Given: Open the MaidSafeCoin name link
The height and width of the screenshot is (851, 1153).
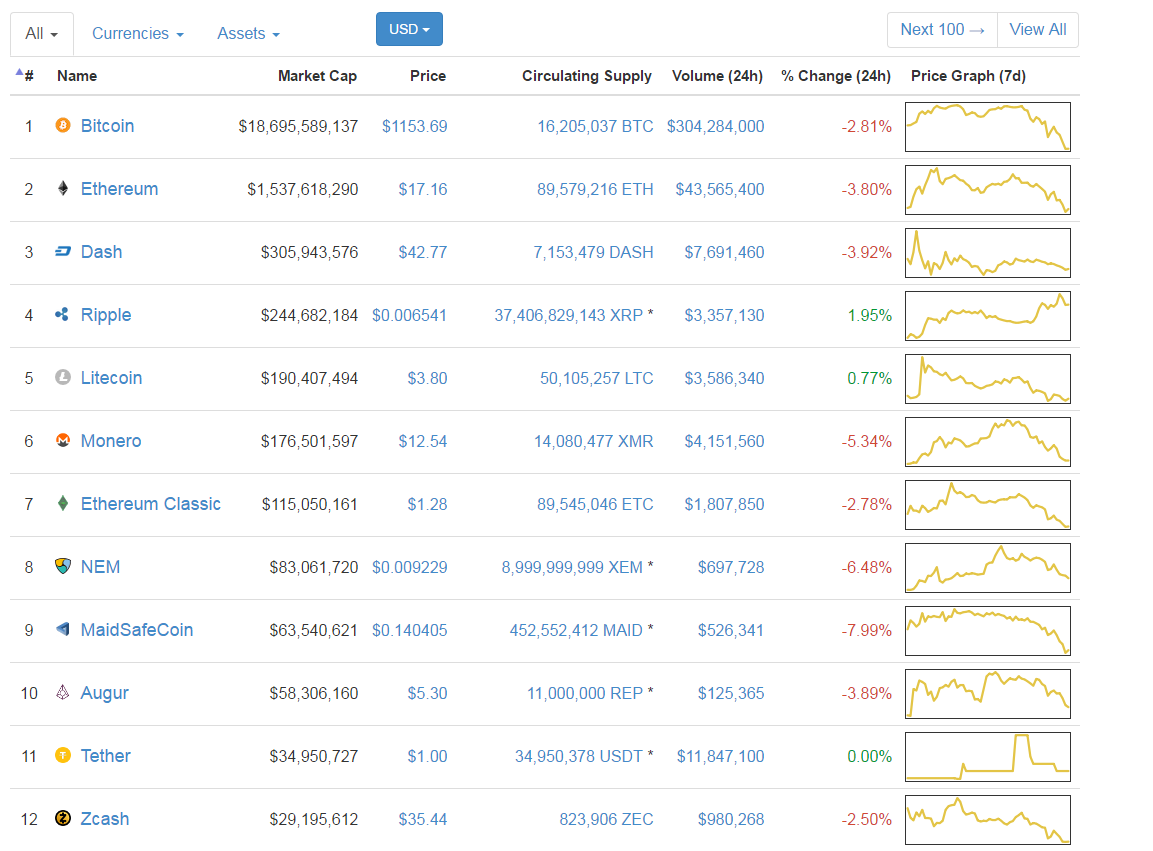Looking at the screenshot, I should (x=137, y=630).
